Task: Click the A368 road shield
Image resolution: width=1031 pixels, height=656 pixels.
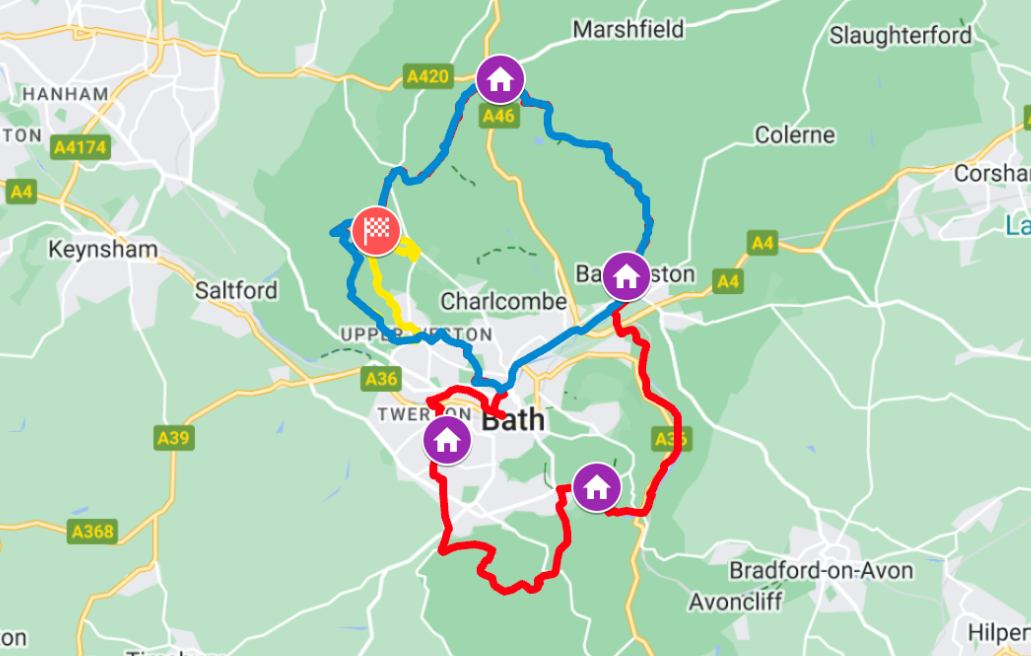Action: [93, 531]
